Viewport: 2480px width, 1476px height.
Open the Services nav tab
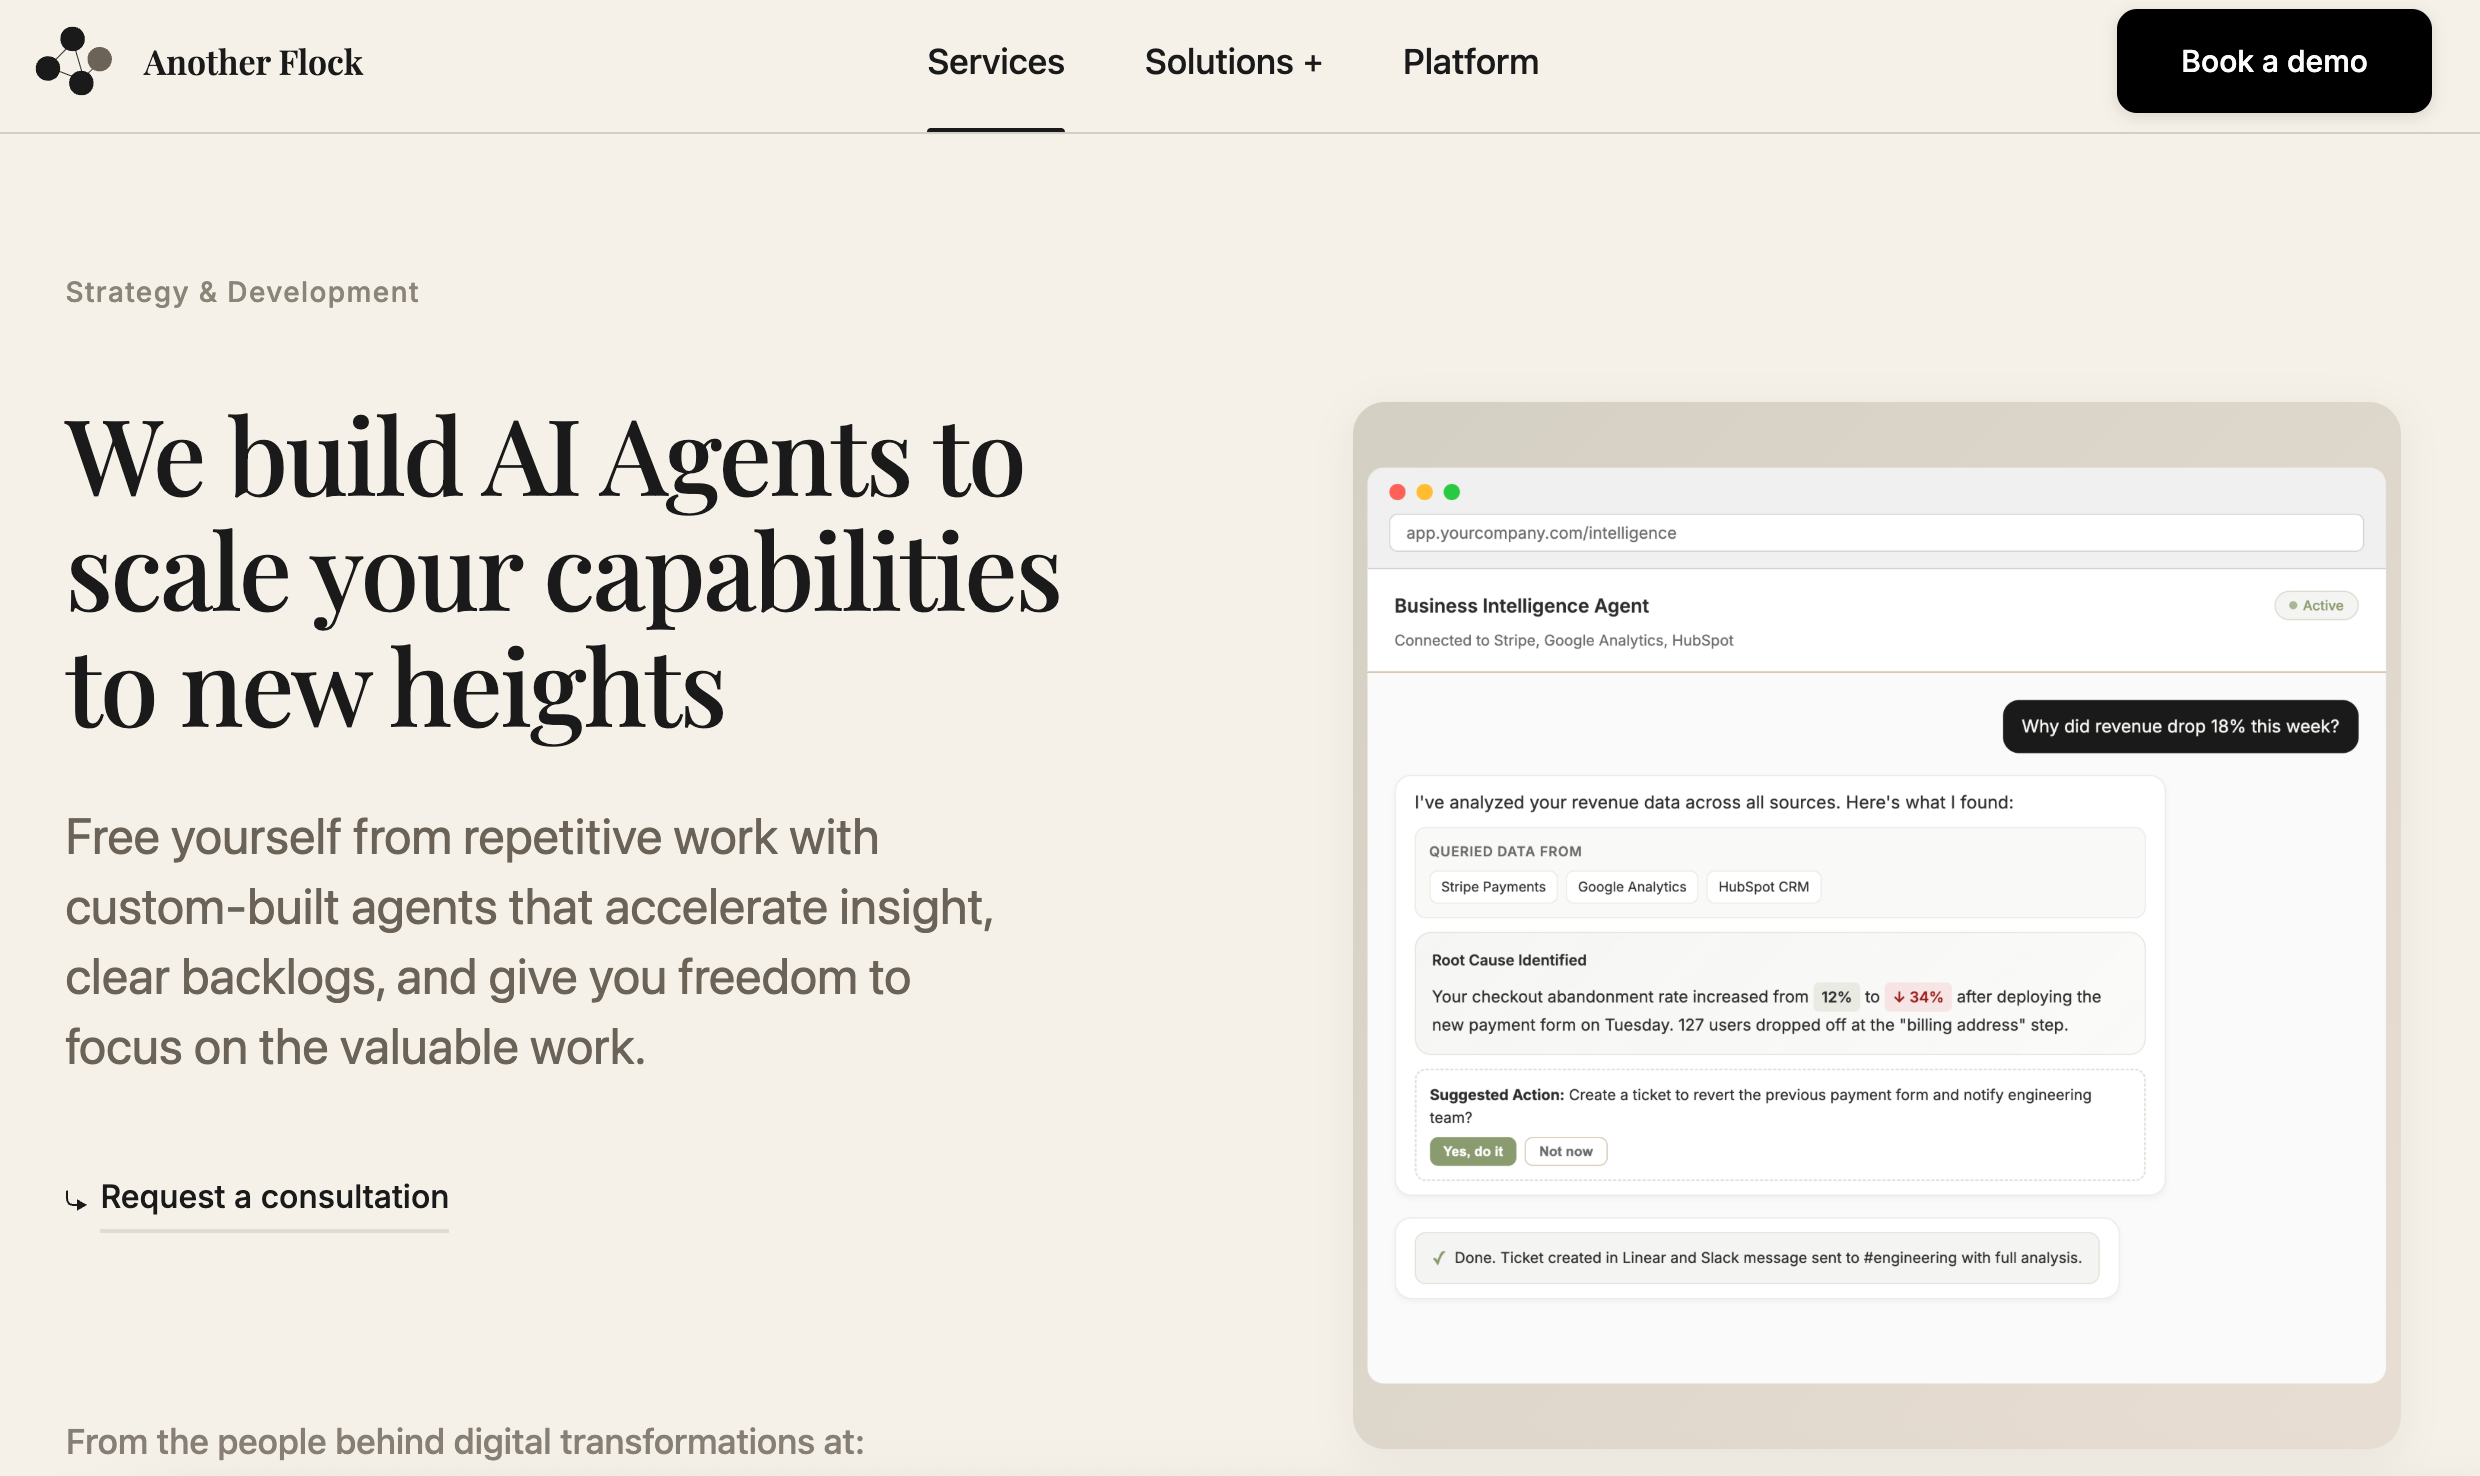click(x=995, y=62)
